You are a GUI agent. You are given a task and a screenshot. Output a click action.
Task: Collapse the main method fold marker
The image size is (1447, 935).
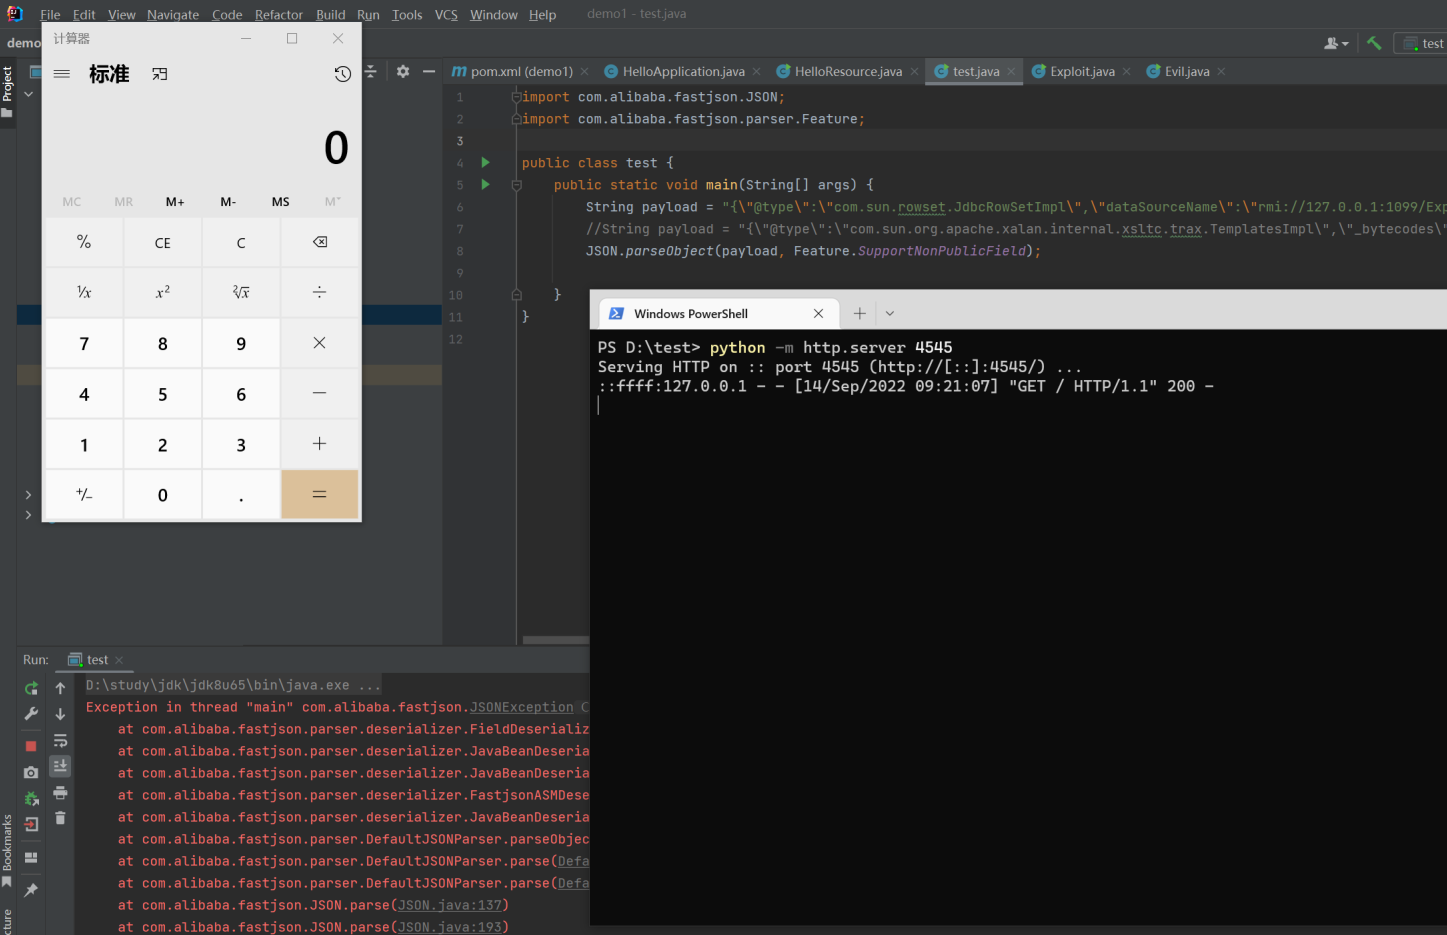tap(517, 185)
